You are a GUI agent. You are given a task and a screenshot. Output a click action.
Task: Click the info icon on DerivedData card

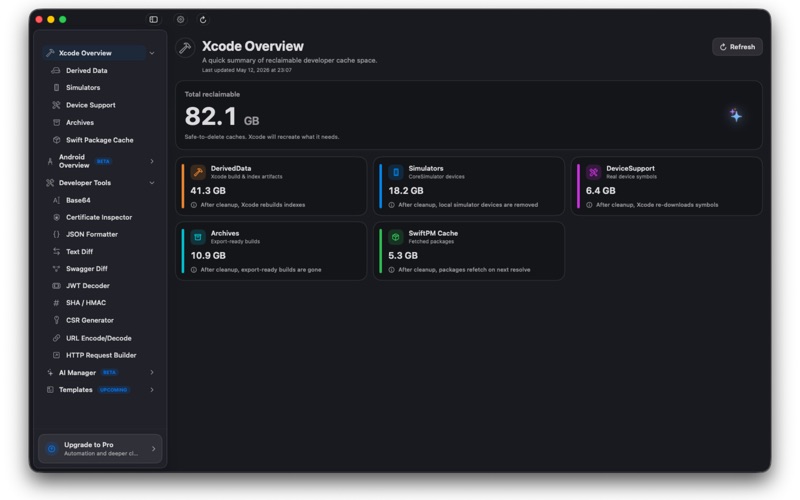coord(194,205)
